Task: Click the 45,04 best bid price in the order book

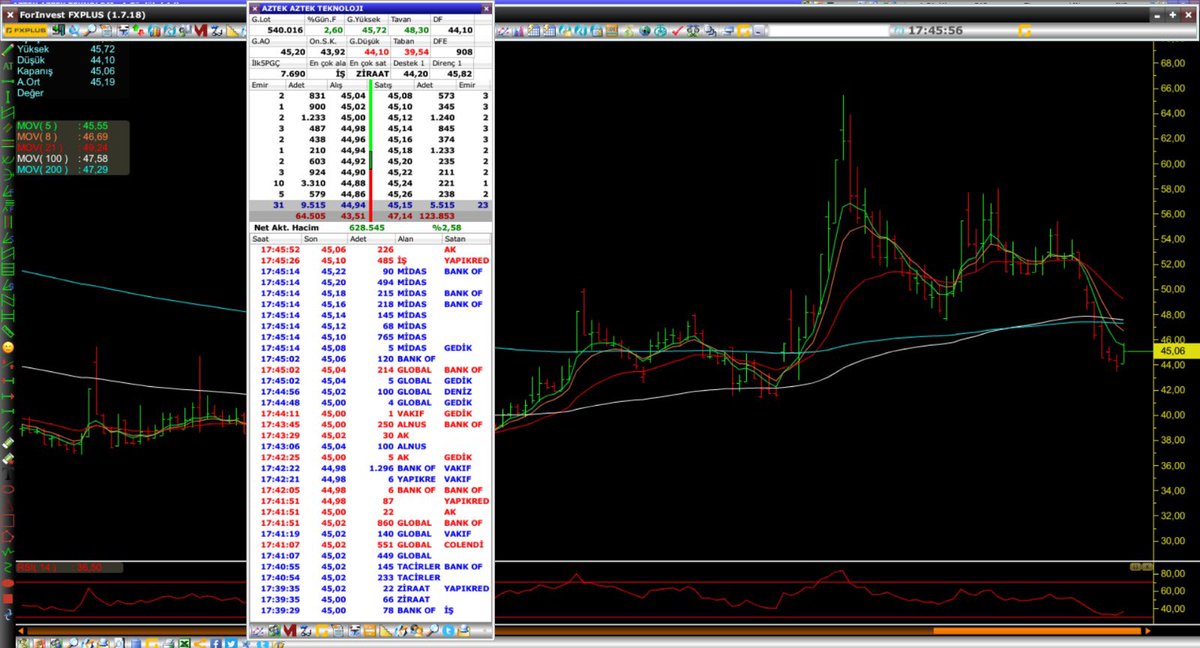Action: point(353,96)
